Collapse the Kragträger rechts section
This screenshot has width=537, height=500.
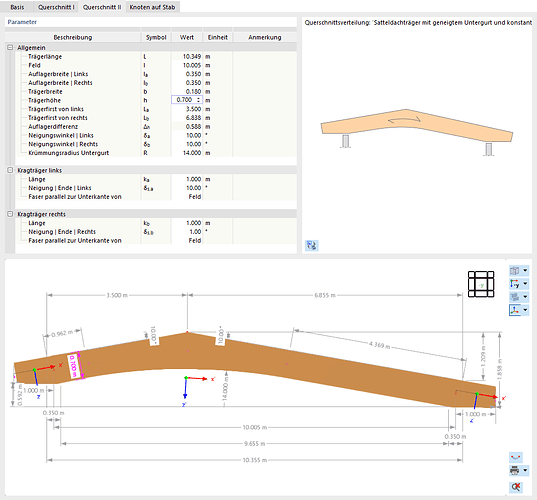10,214
